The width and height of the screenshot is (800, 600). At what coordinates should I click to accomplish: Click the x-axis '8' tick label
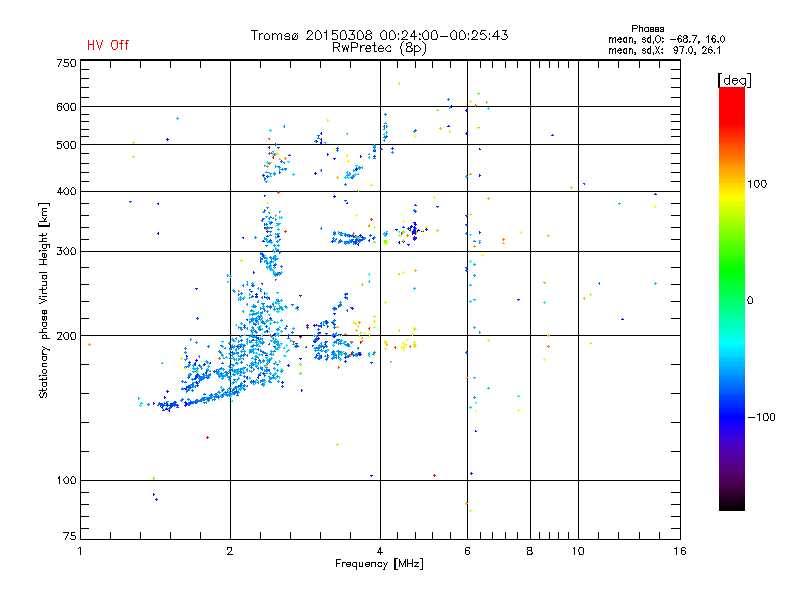pos(530,551)
